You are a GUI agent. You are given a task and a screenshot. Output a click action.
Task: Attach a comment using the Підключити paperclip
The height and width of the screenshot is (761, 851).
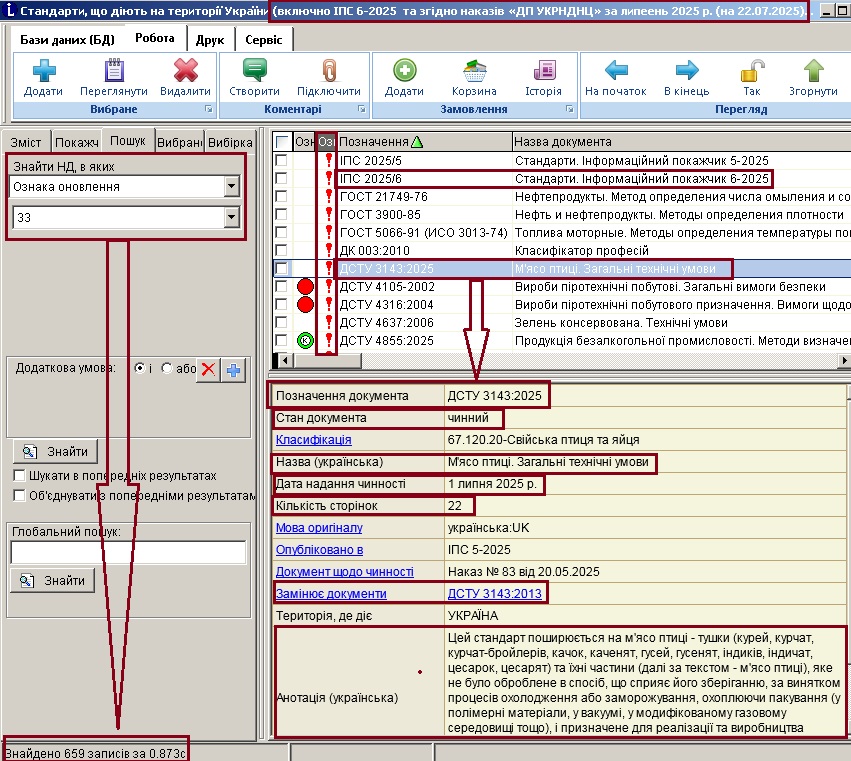(329, 71)
